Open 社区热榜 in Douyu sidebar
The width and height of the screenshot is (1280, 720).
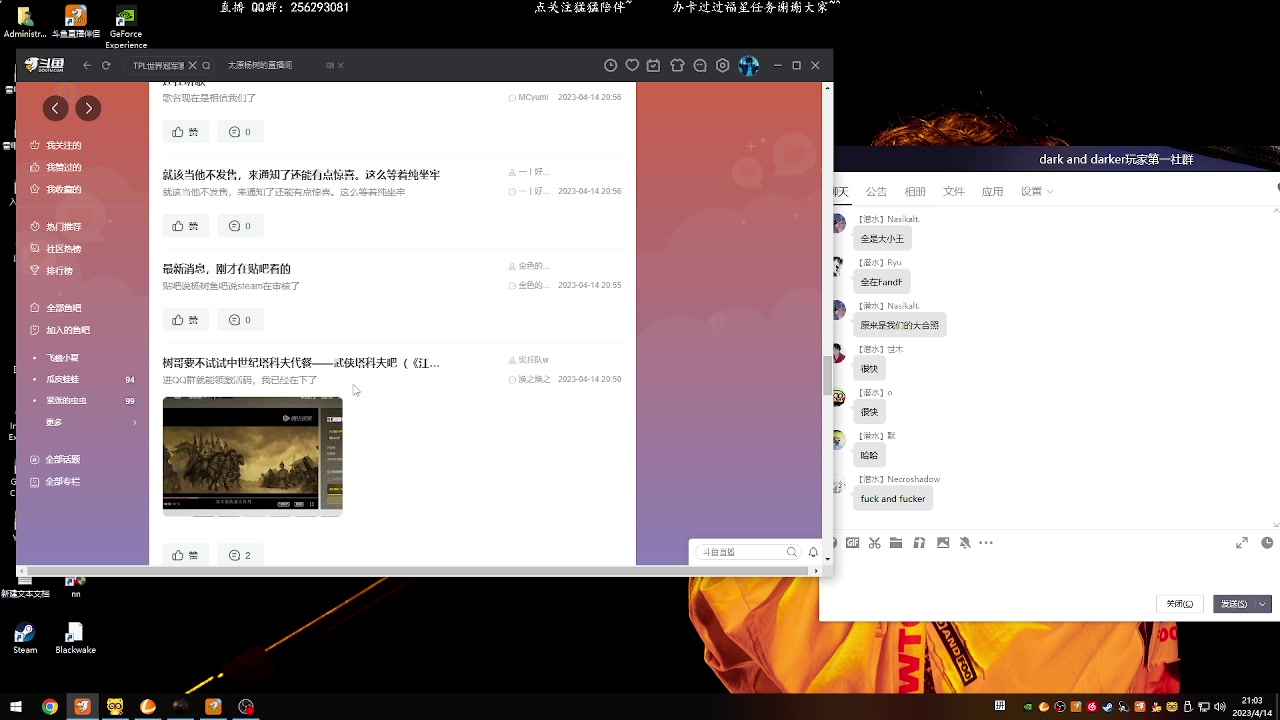tap(63, 249)
